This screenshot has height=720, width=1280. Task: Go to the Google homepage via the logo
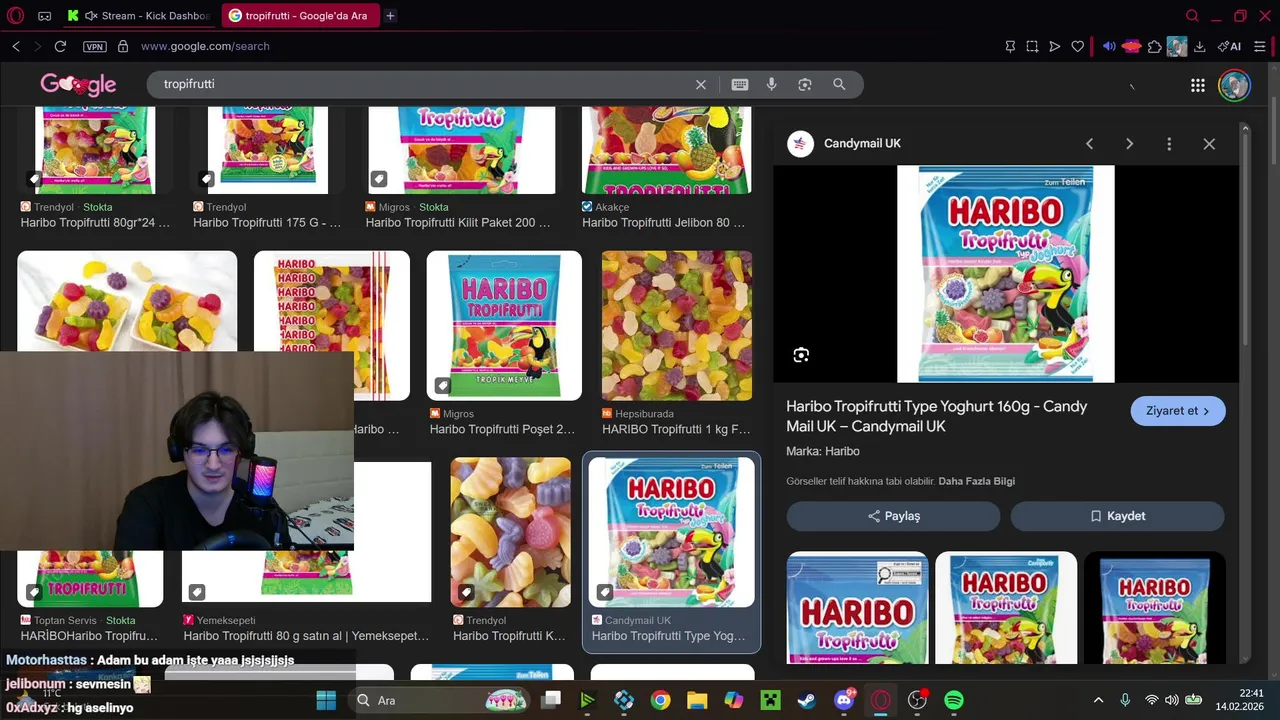tap(78, 85)
